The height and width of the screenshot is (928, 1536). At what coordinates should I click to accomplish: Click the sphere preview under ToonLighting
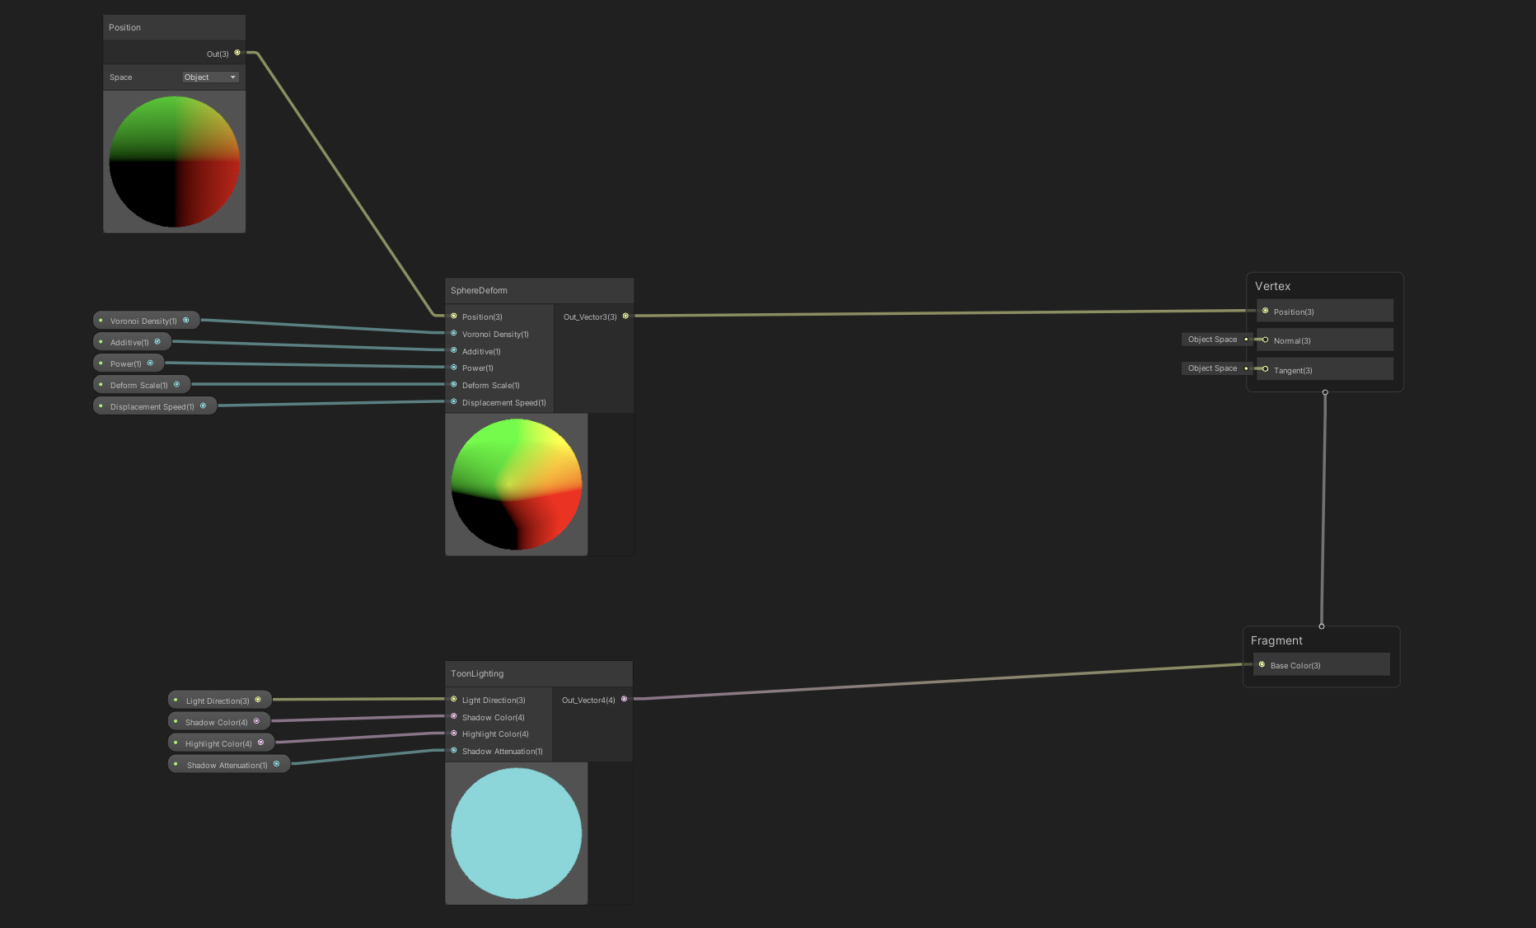tap(516, 833)
